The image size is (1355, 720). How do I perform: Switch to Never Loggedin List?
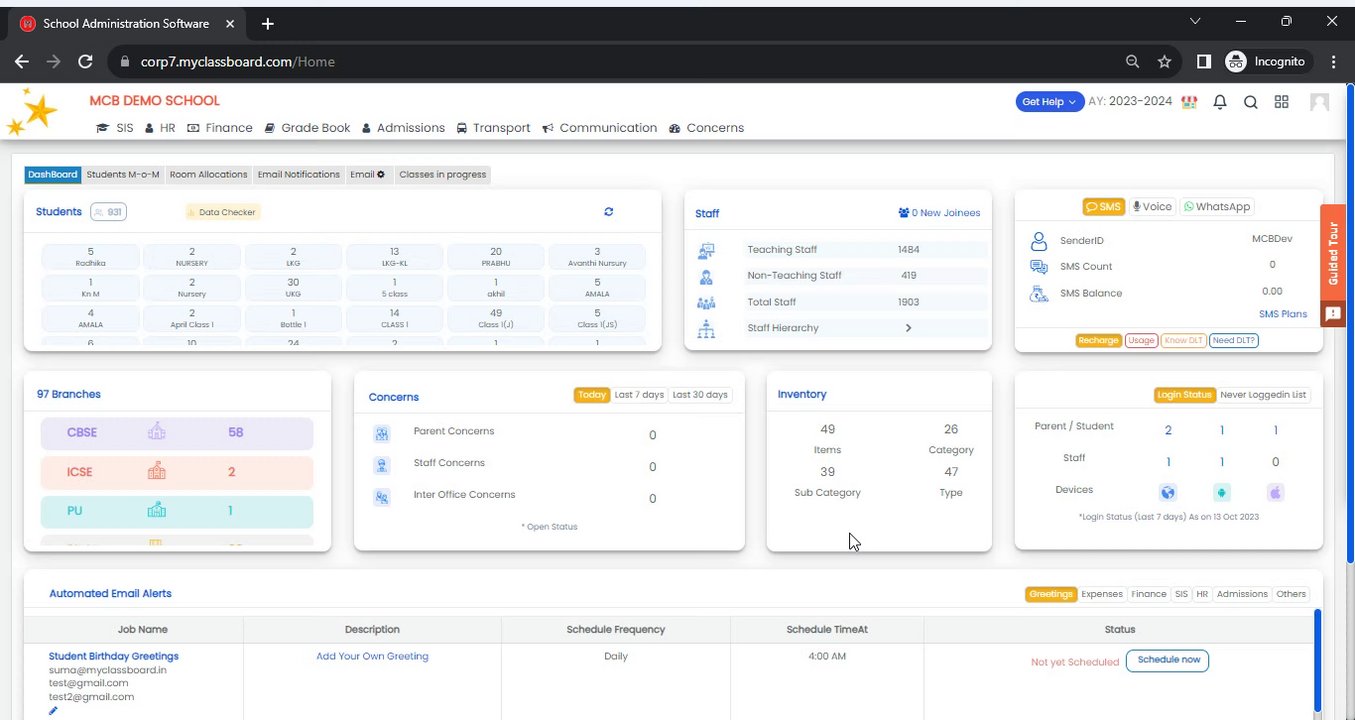[1263, 395]
